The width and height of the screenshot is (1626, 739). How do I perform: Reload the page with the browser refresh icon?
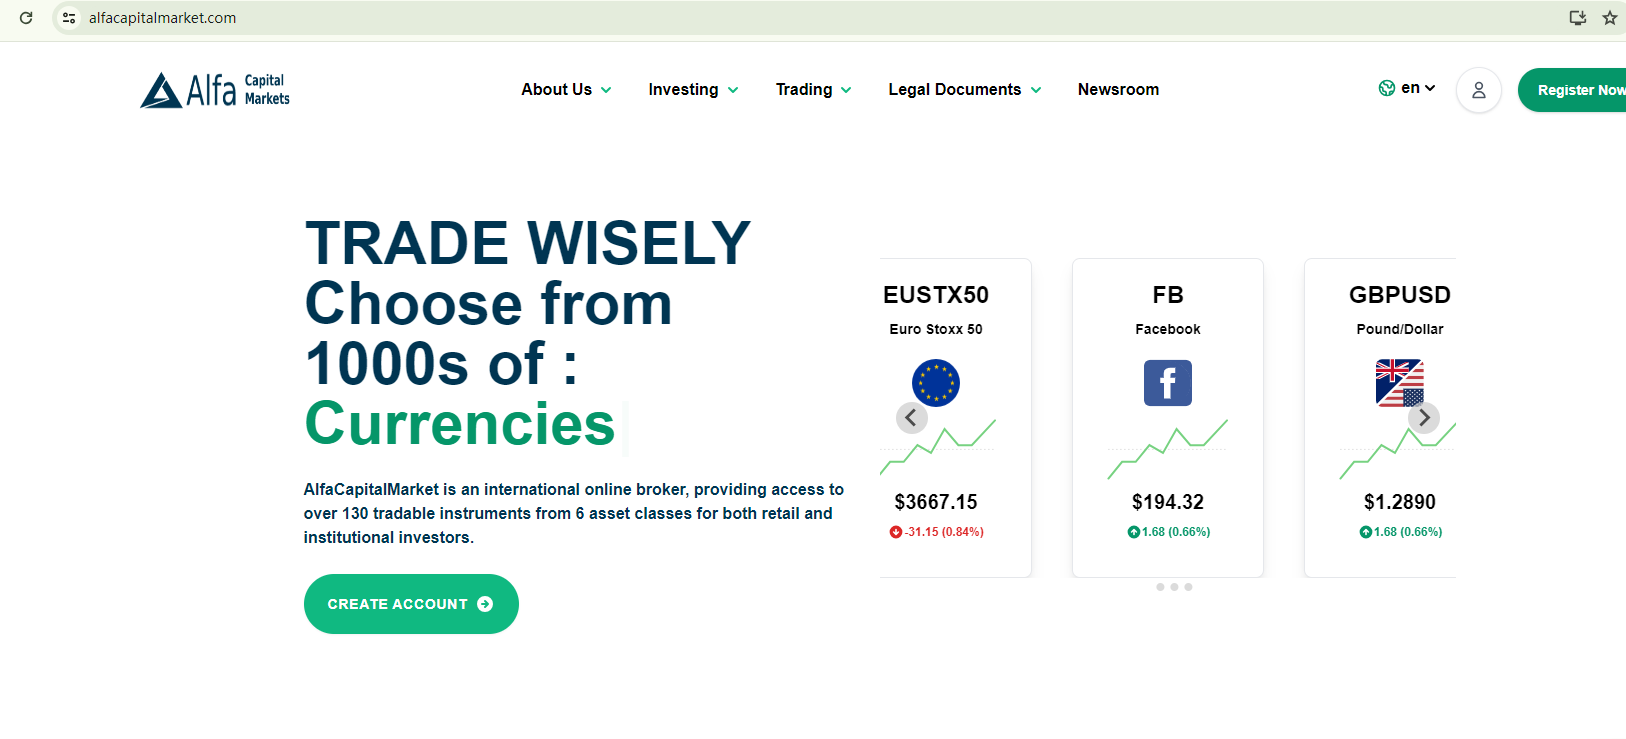[x=26, y=18]
